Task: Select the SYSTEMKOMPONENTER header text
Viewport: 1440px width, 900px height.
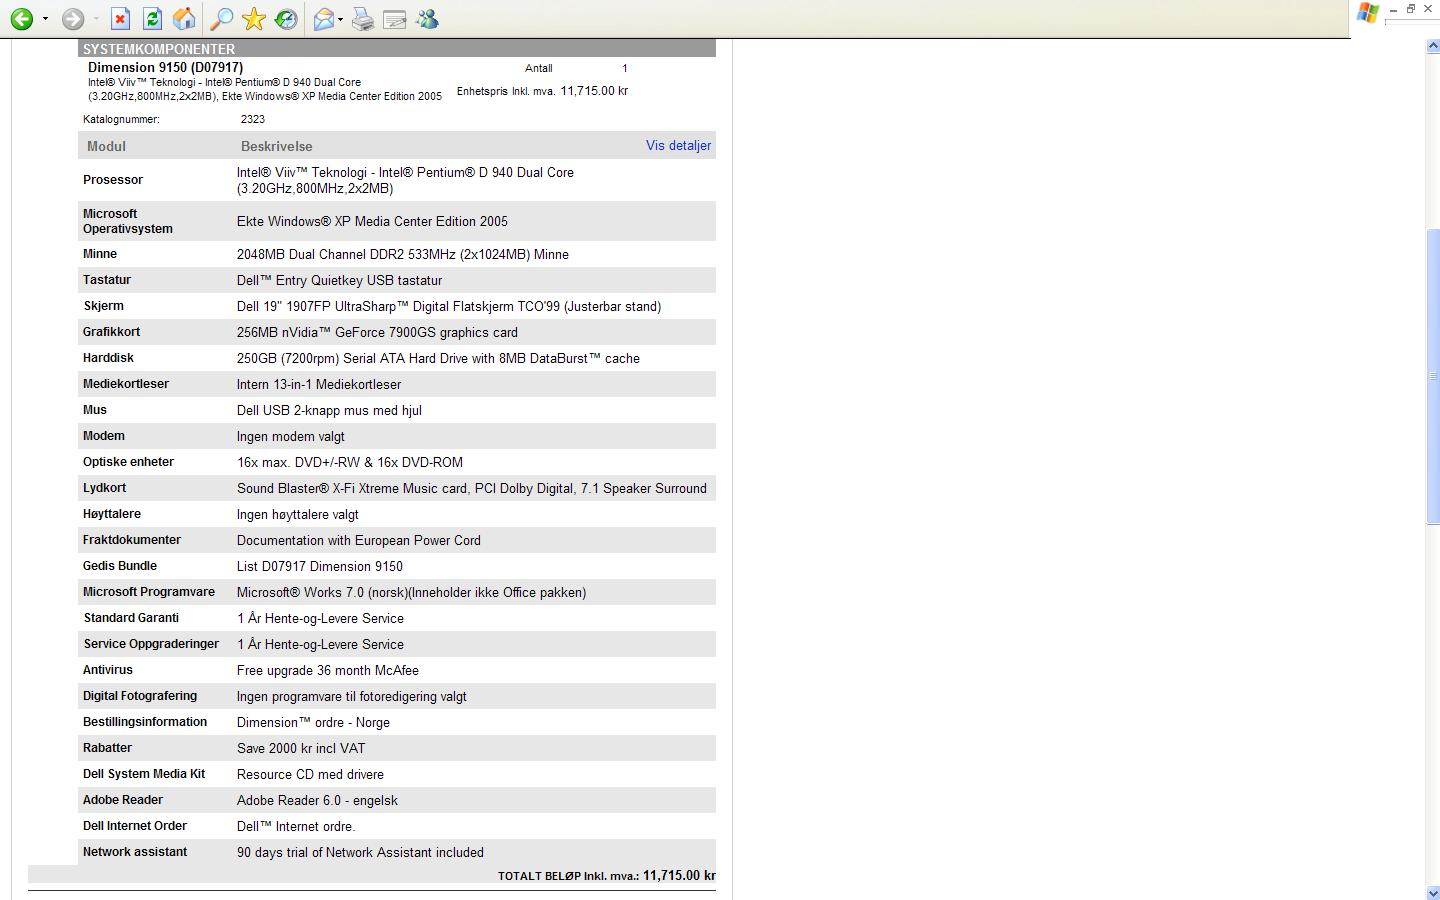Action: [x=159, y=49]
